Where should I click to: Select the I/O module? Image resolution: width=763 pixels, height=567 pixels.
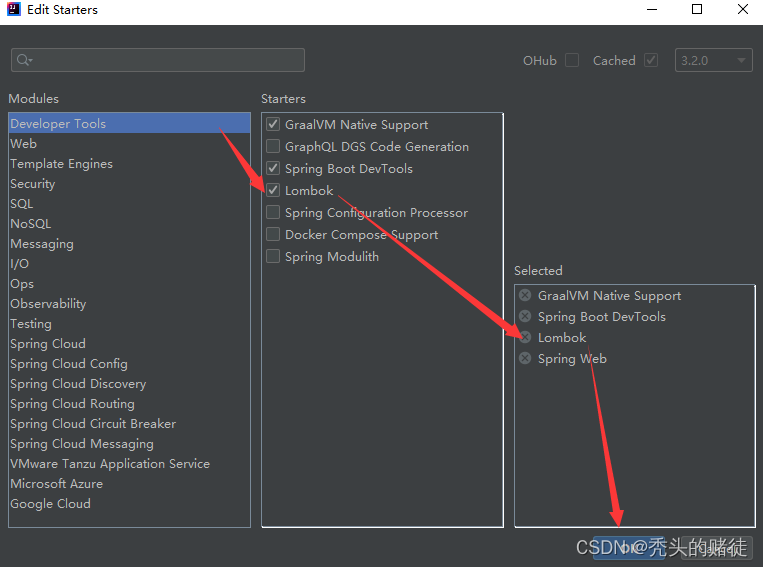click(x=129, y=263)
